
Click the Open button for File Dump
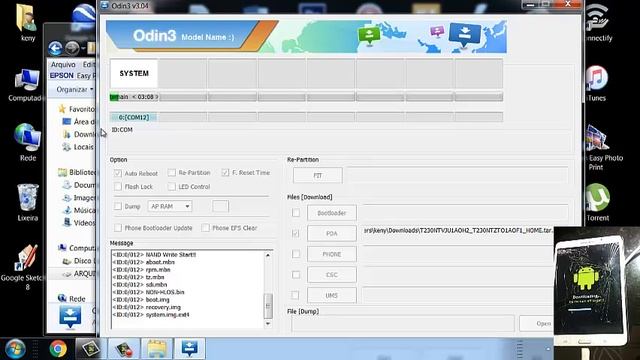[538, 323]
